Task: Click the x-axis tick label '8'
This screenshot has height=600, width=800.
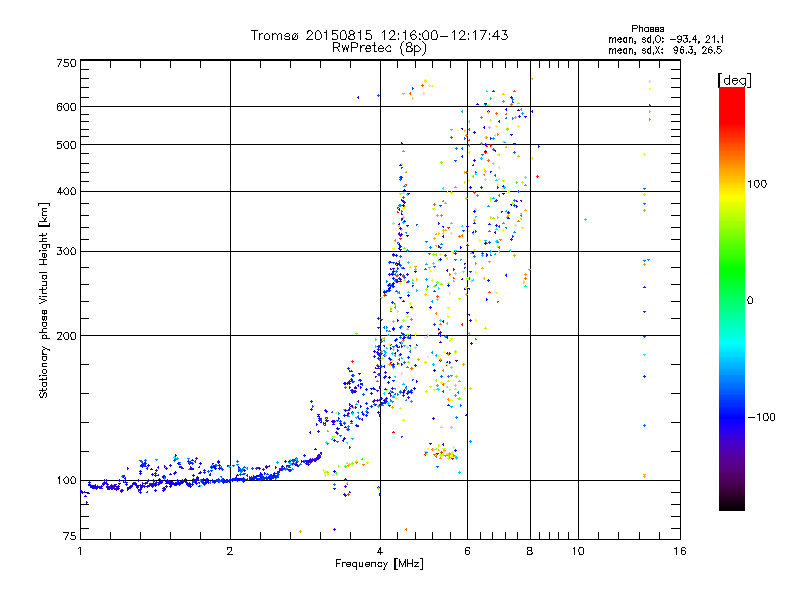Action: click(x=530, y=551)
